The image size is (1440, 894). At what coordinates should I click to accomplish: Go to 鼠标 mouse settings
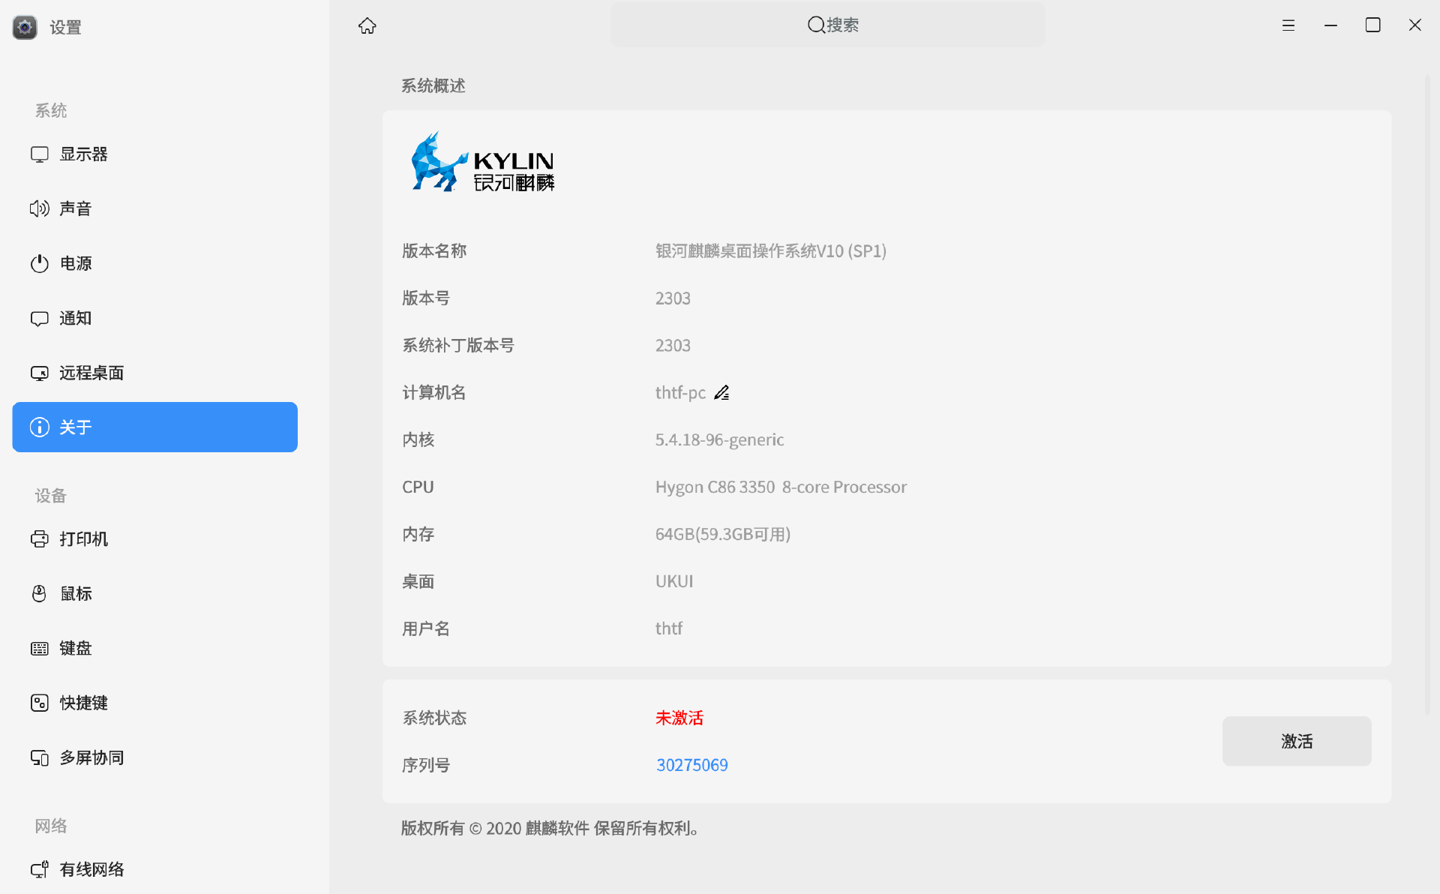[75, 594]
